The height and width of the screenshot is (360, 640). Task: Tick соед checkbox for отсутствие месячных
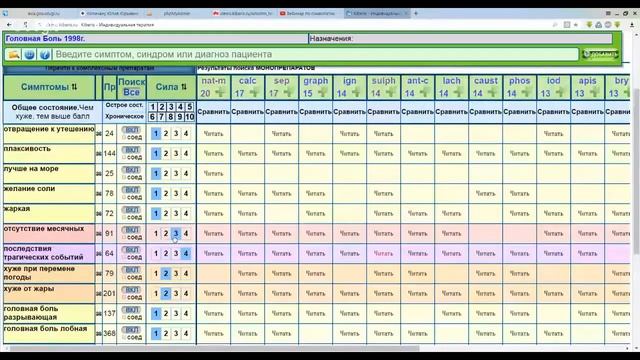pos(124,238)
